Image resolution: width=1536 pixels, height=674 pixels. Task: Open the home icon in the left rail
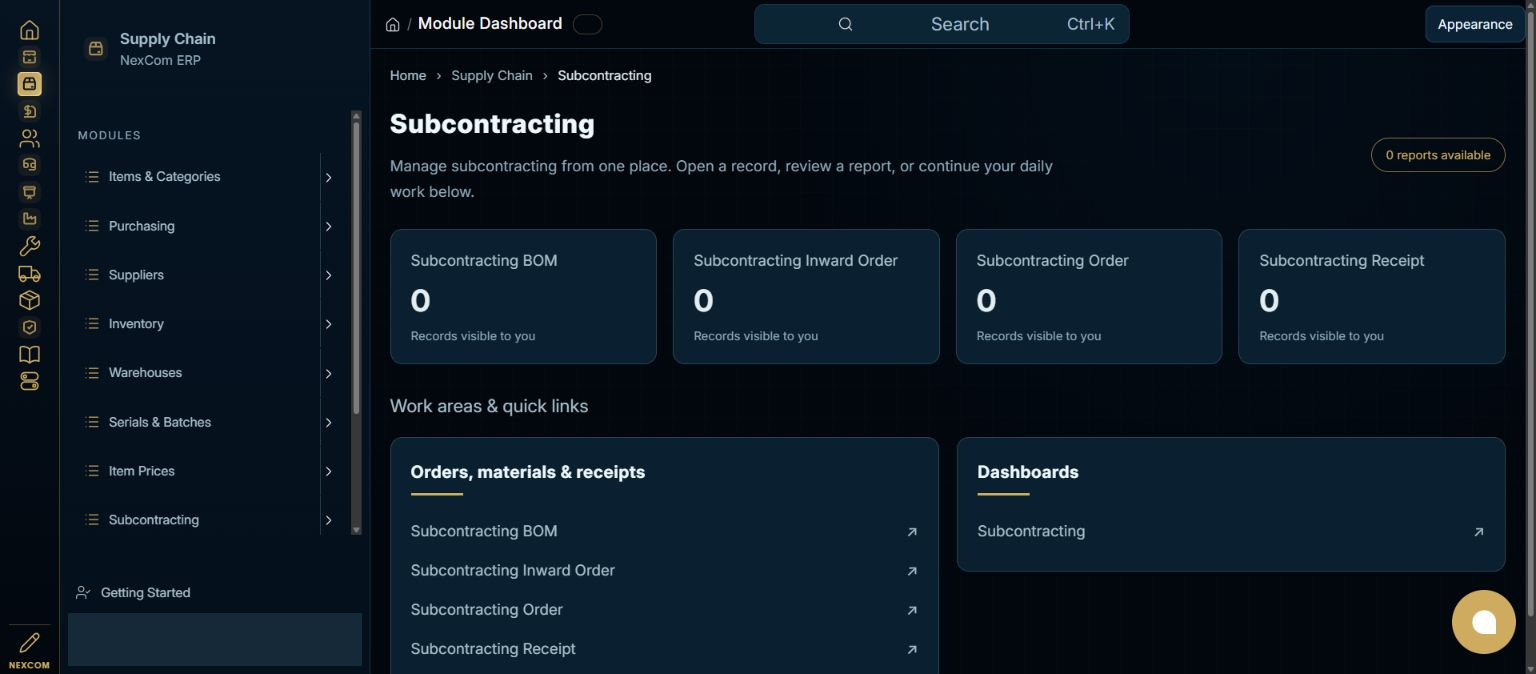click(x=29, y=30)
